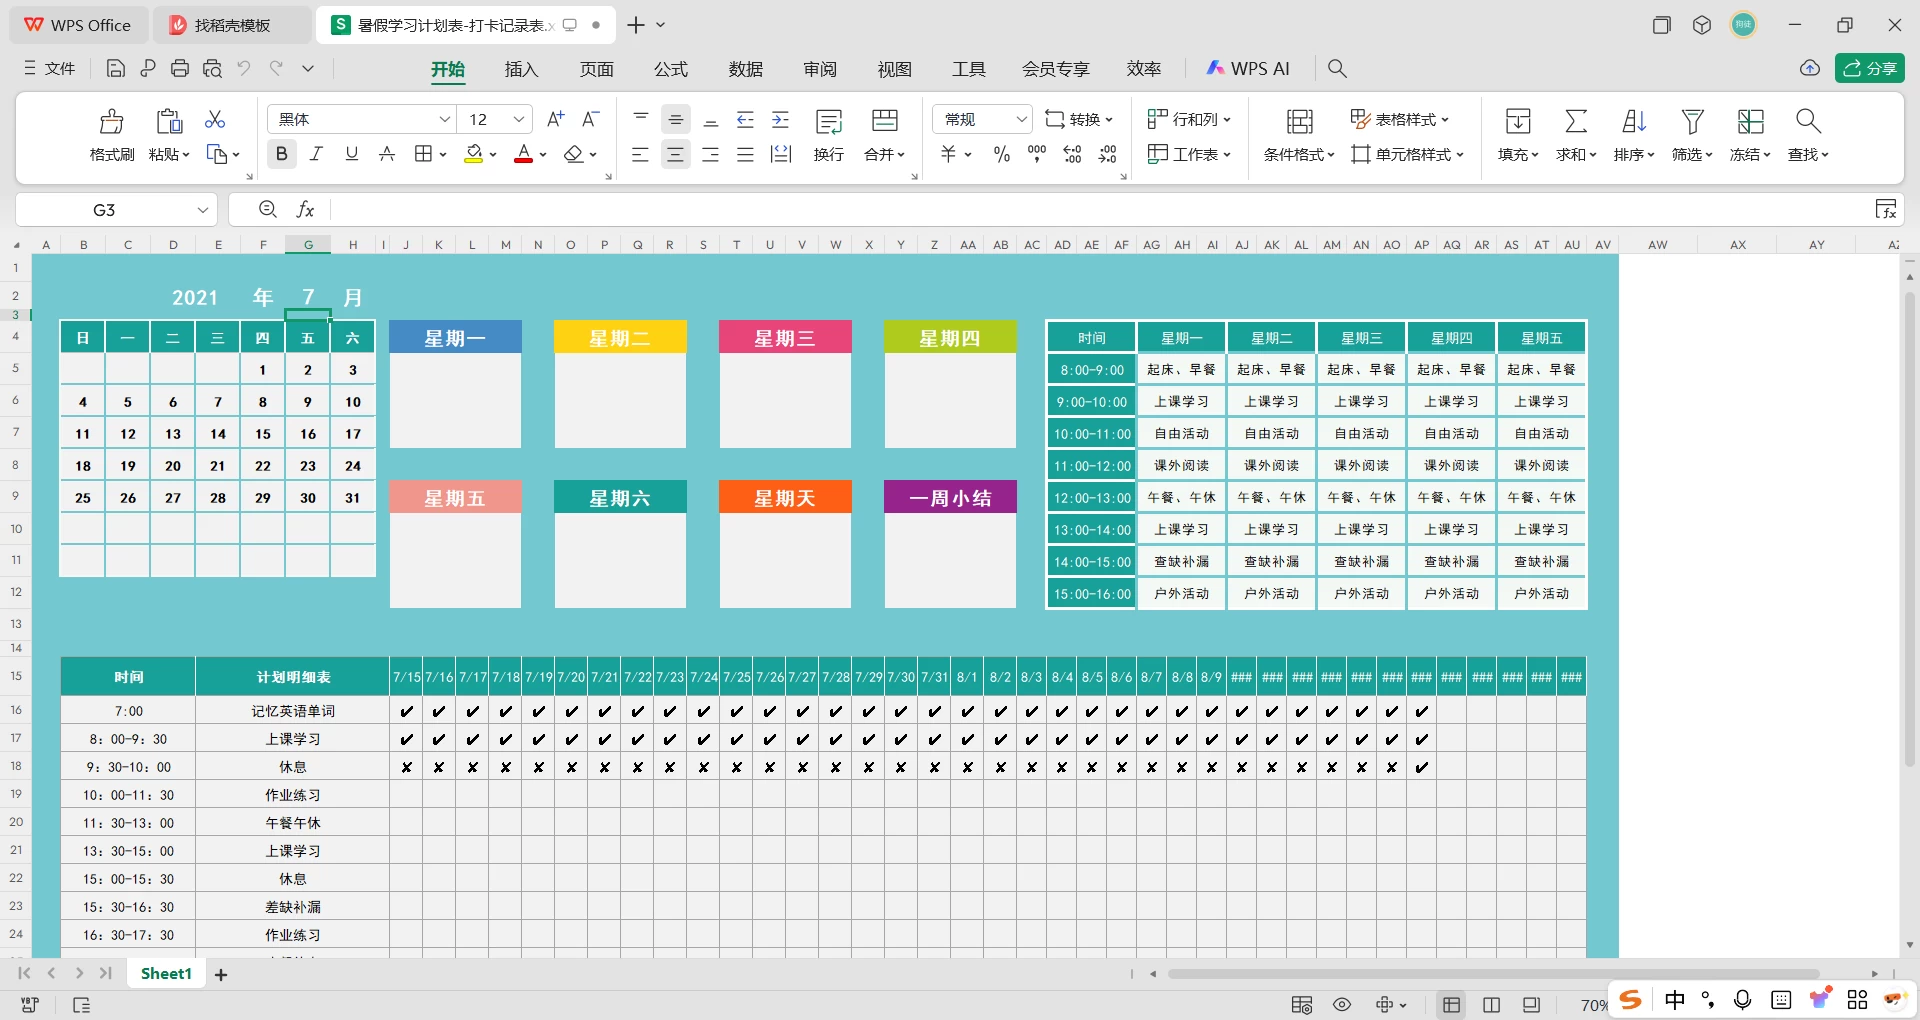Apply strikethrough text formatting icon

387,154
